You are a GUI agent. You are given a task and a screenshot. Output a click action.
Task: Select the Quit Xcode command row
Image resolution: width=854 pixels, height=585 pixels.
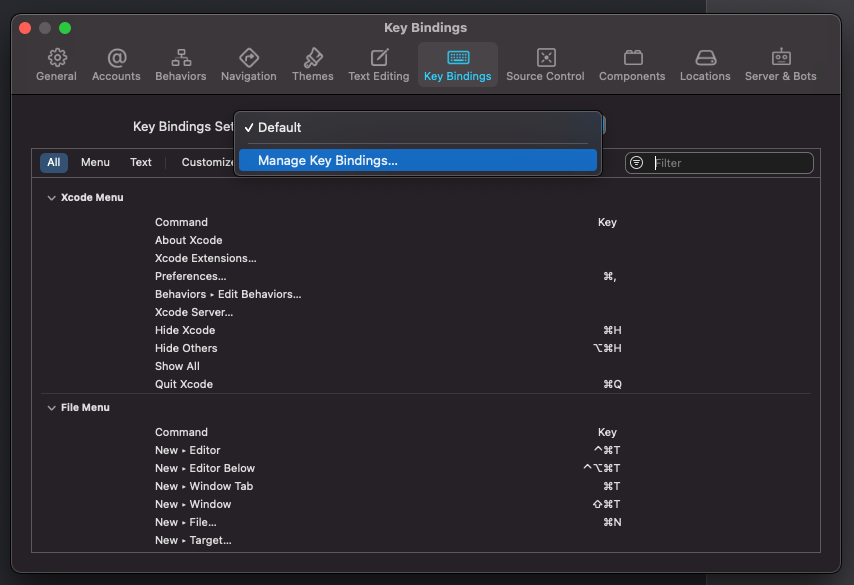pos(425,384)
